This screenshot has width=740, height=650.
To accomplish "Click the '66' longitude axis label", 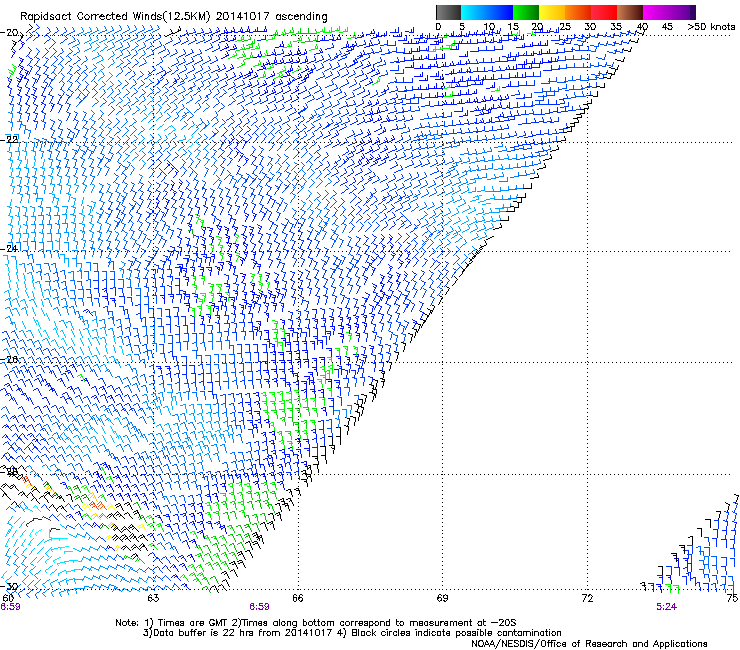I will 297,598.
